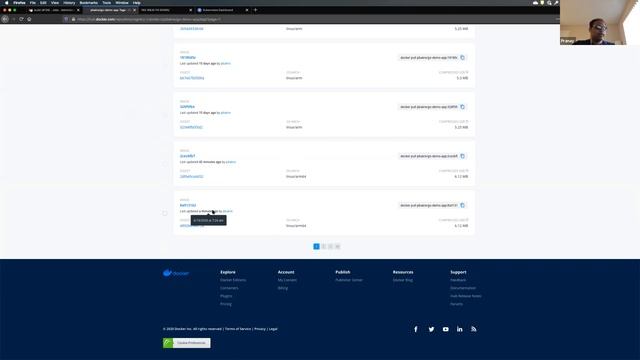
Task: Open Billing footer link
Action: point(283,288)
